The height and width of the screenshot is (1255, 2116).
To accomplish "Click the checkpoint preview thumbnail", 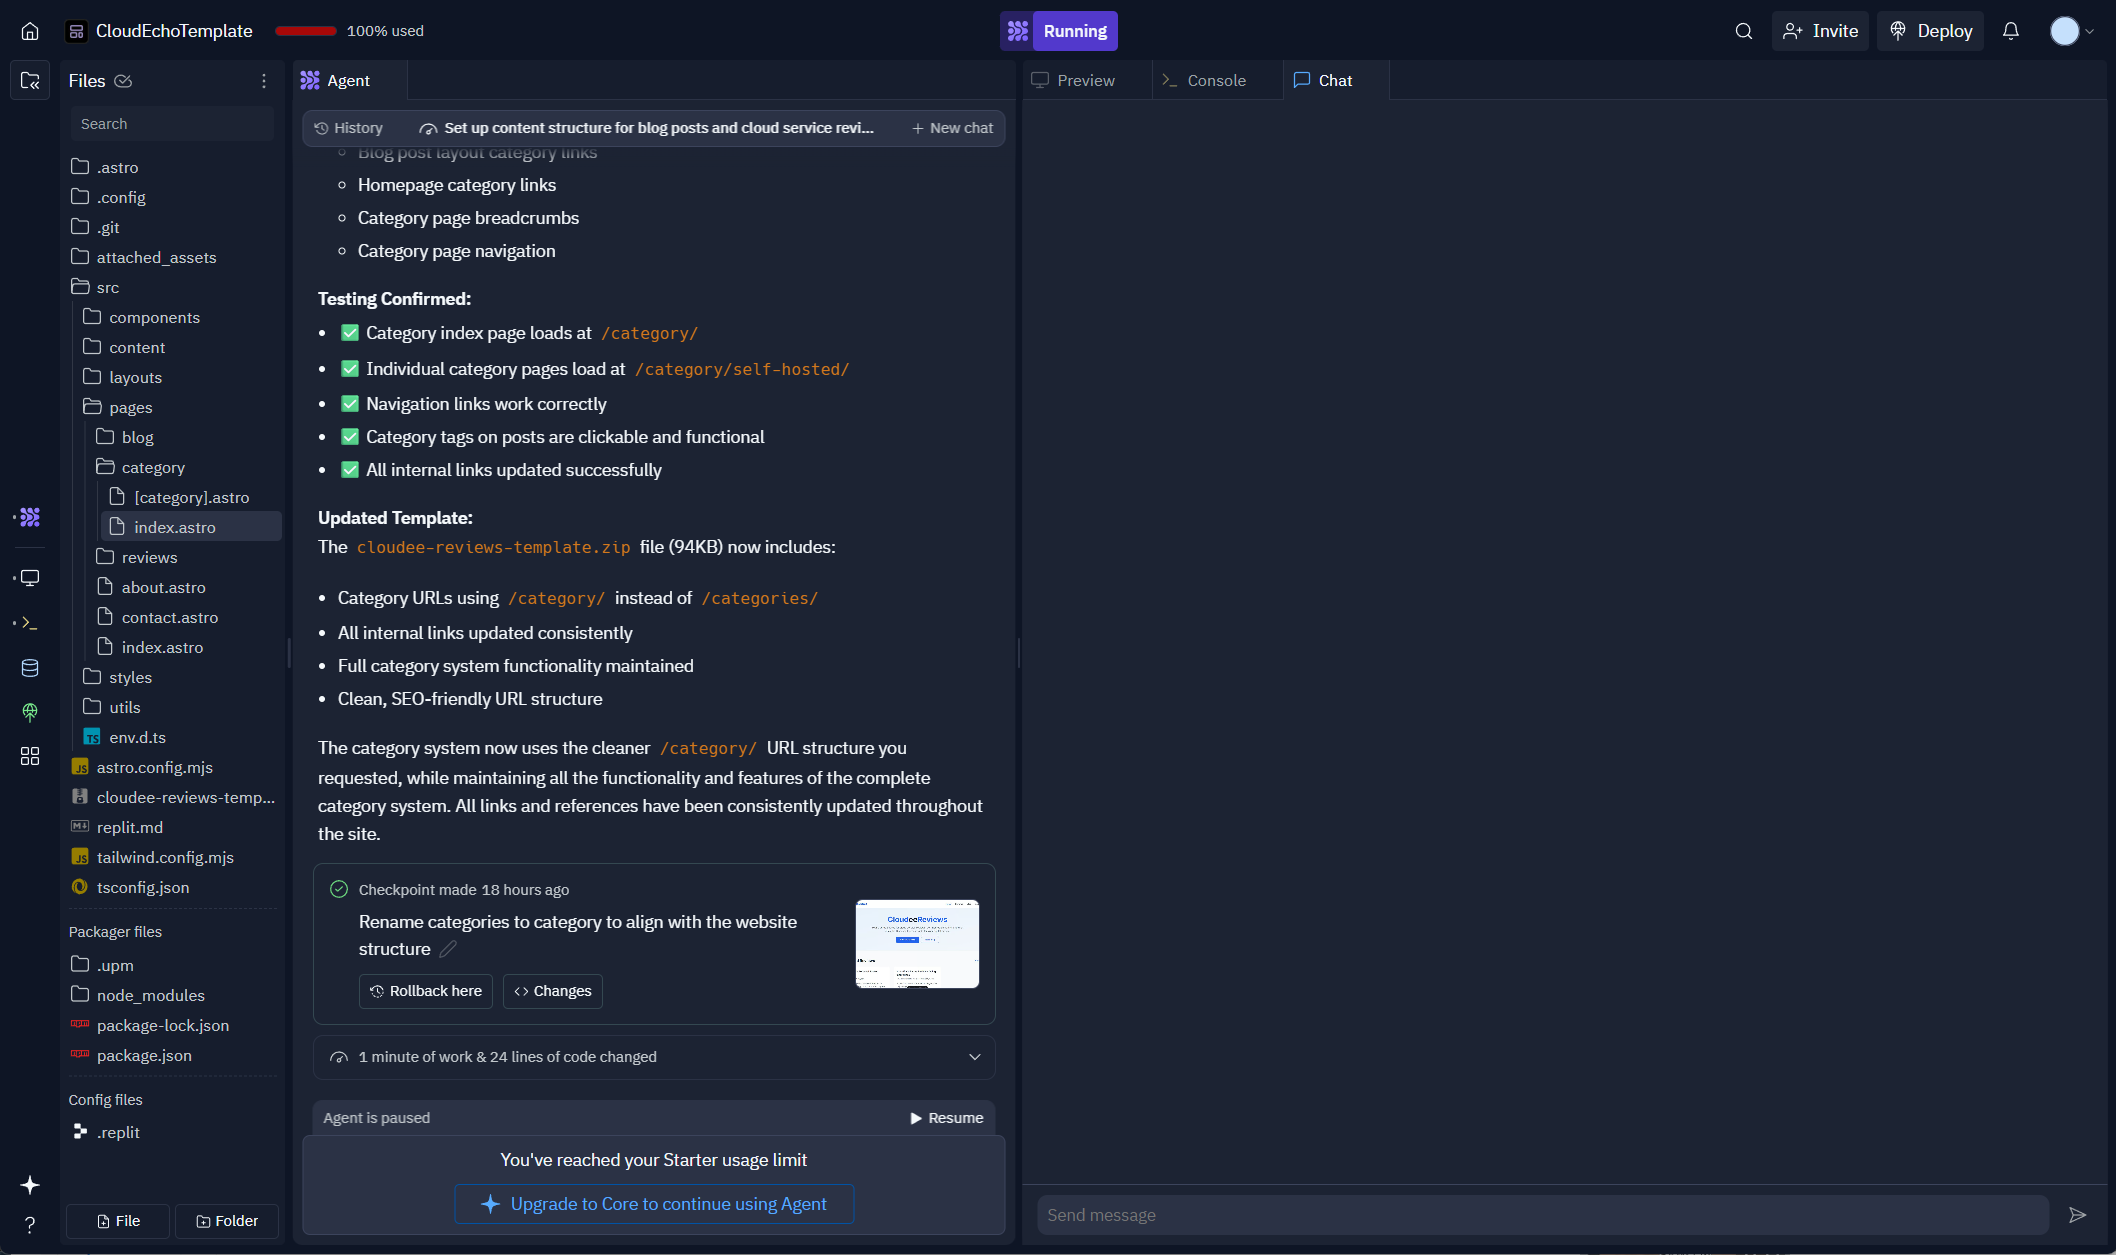I will coord(917,943).
